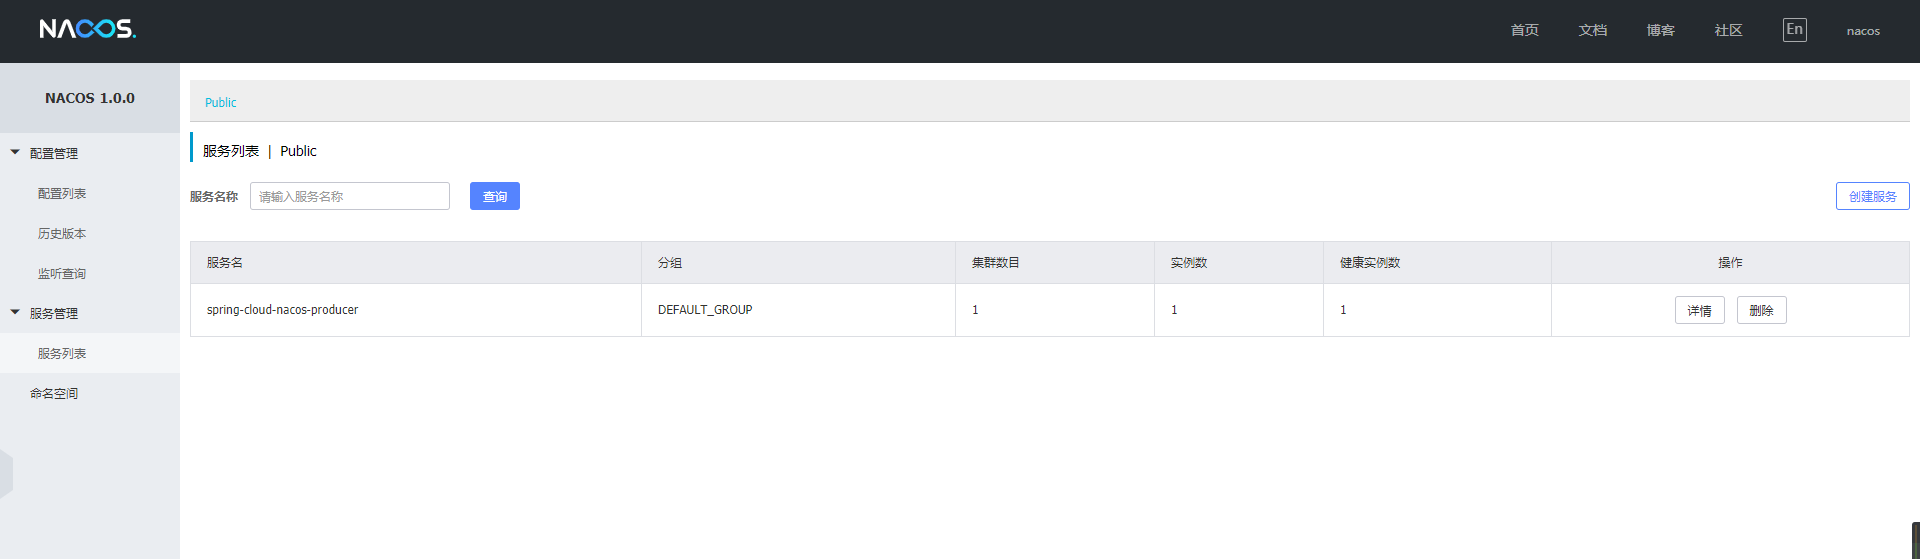The width and height of the screenshot is (1920, 559).
Task: Open 首页 in the top navigation
Action: pos(1524,31)
